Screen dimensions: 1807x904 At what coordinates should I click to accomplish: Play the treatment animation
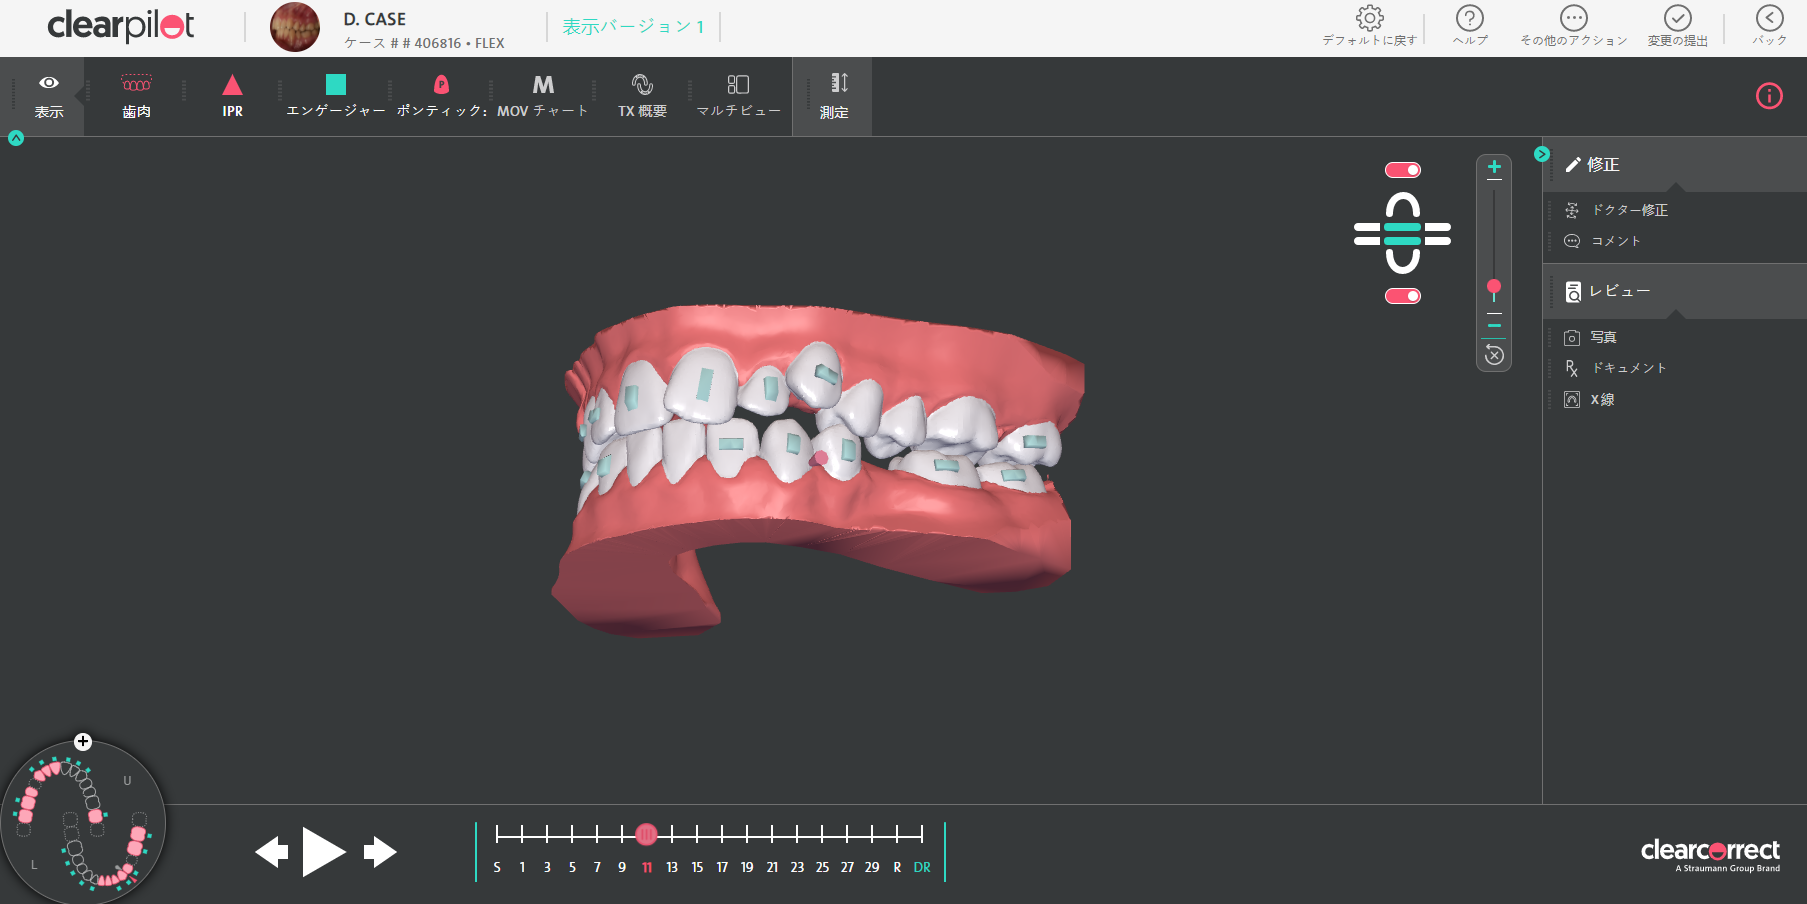point(324,852)
